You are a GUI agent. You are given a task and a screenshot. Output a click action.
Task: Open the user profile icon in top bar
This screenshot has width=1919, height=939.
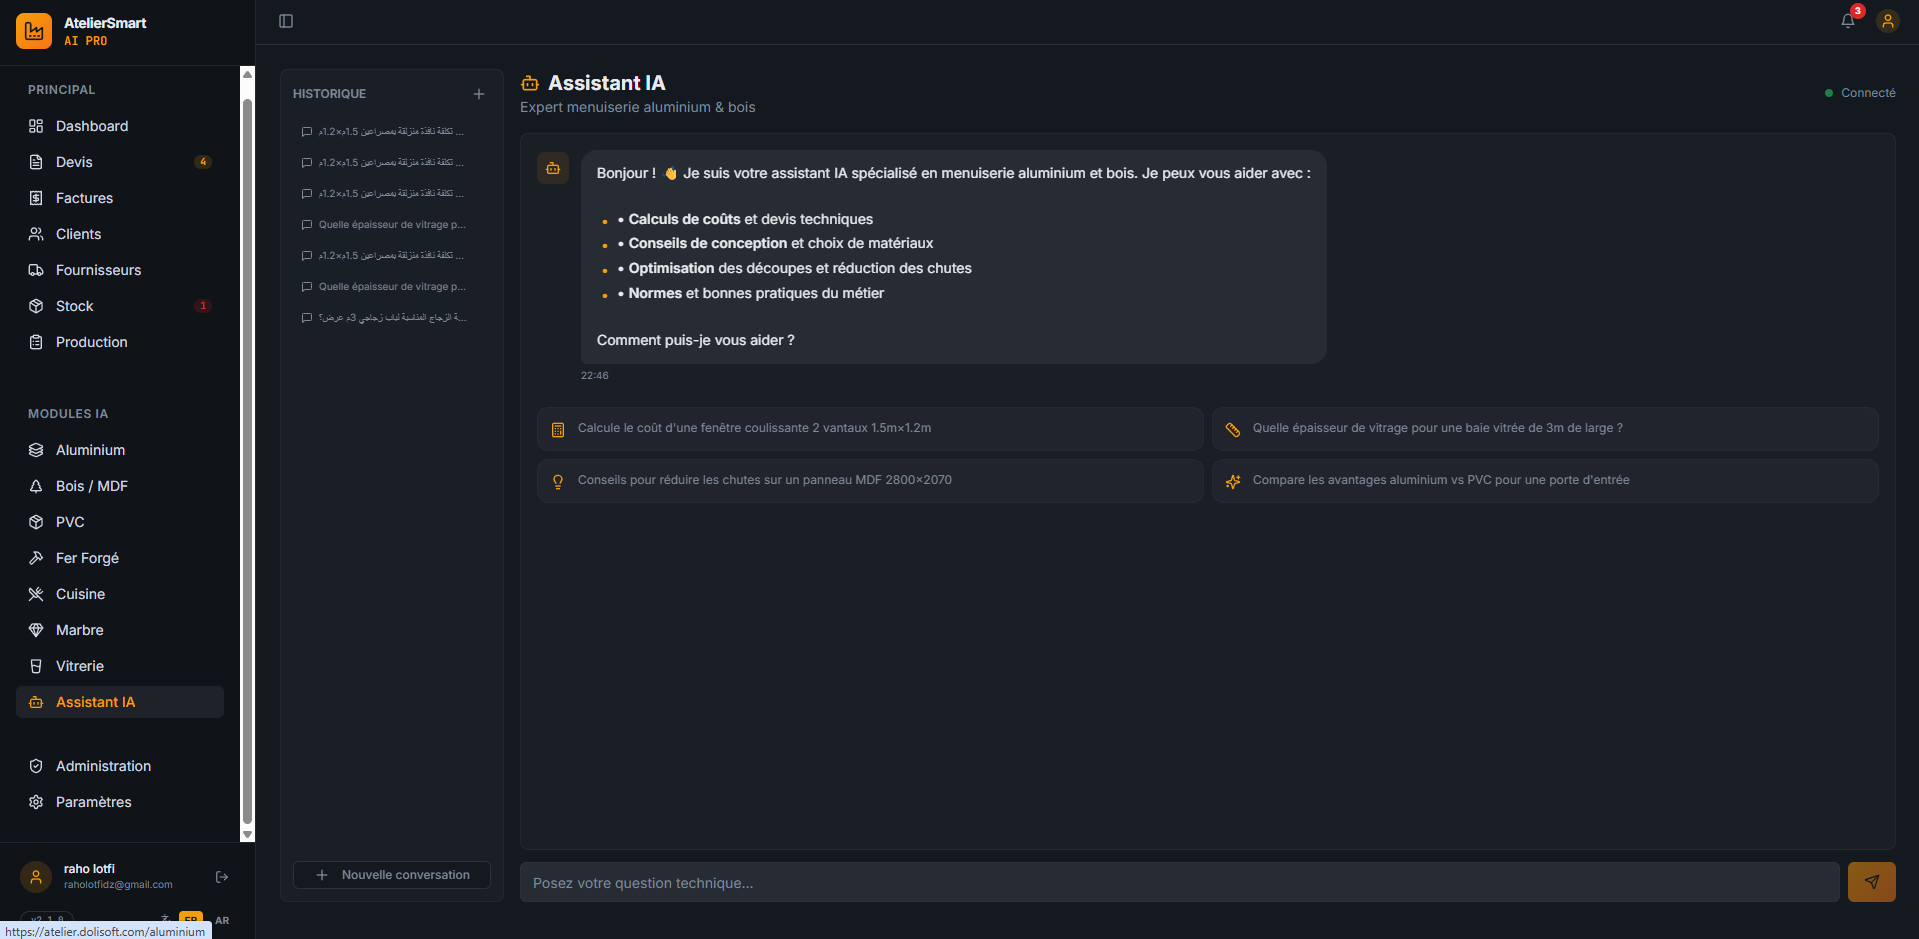1887,21
